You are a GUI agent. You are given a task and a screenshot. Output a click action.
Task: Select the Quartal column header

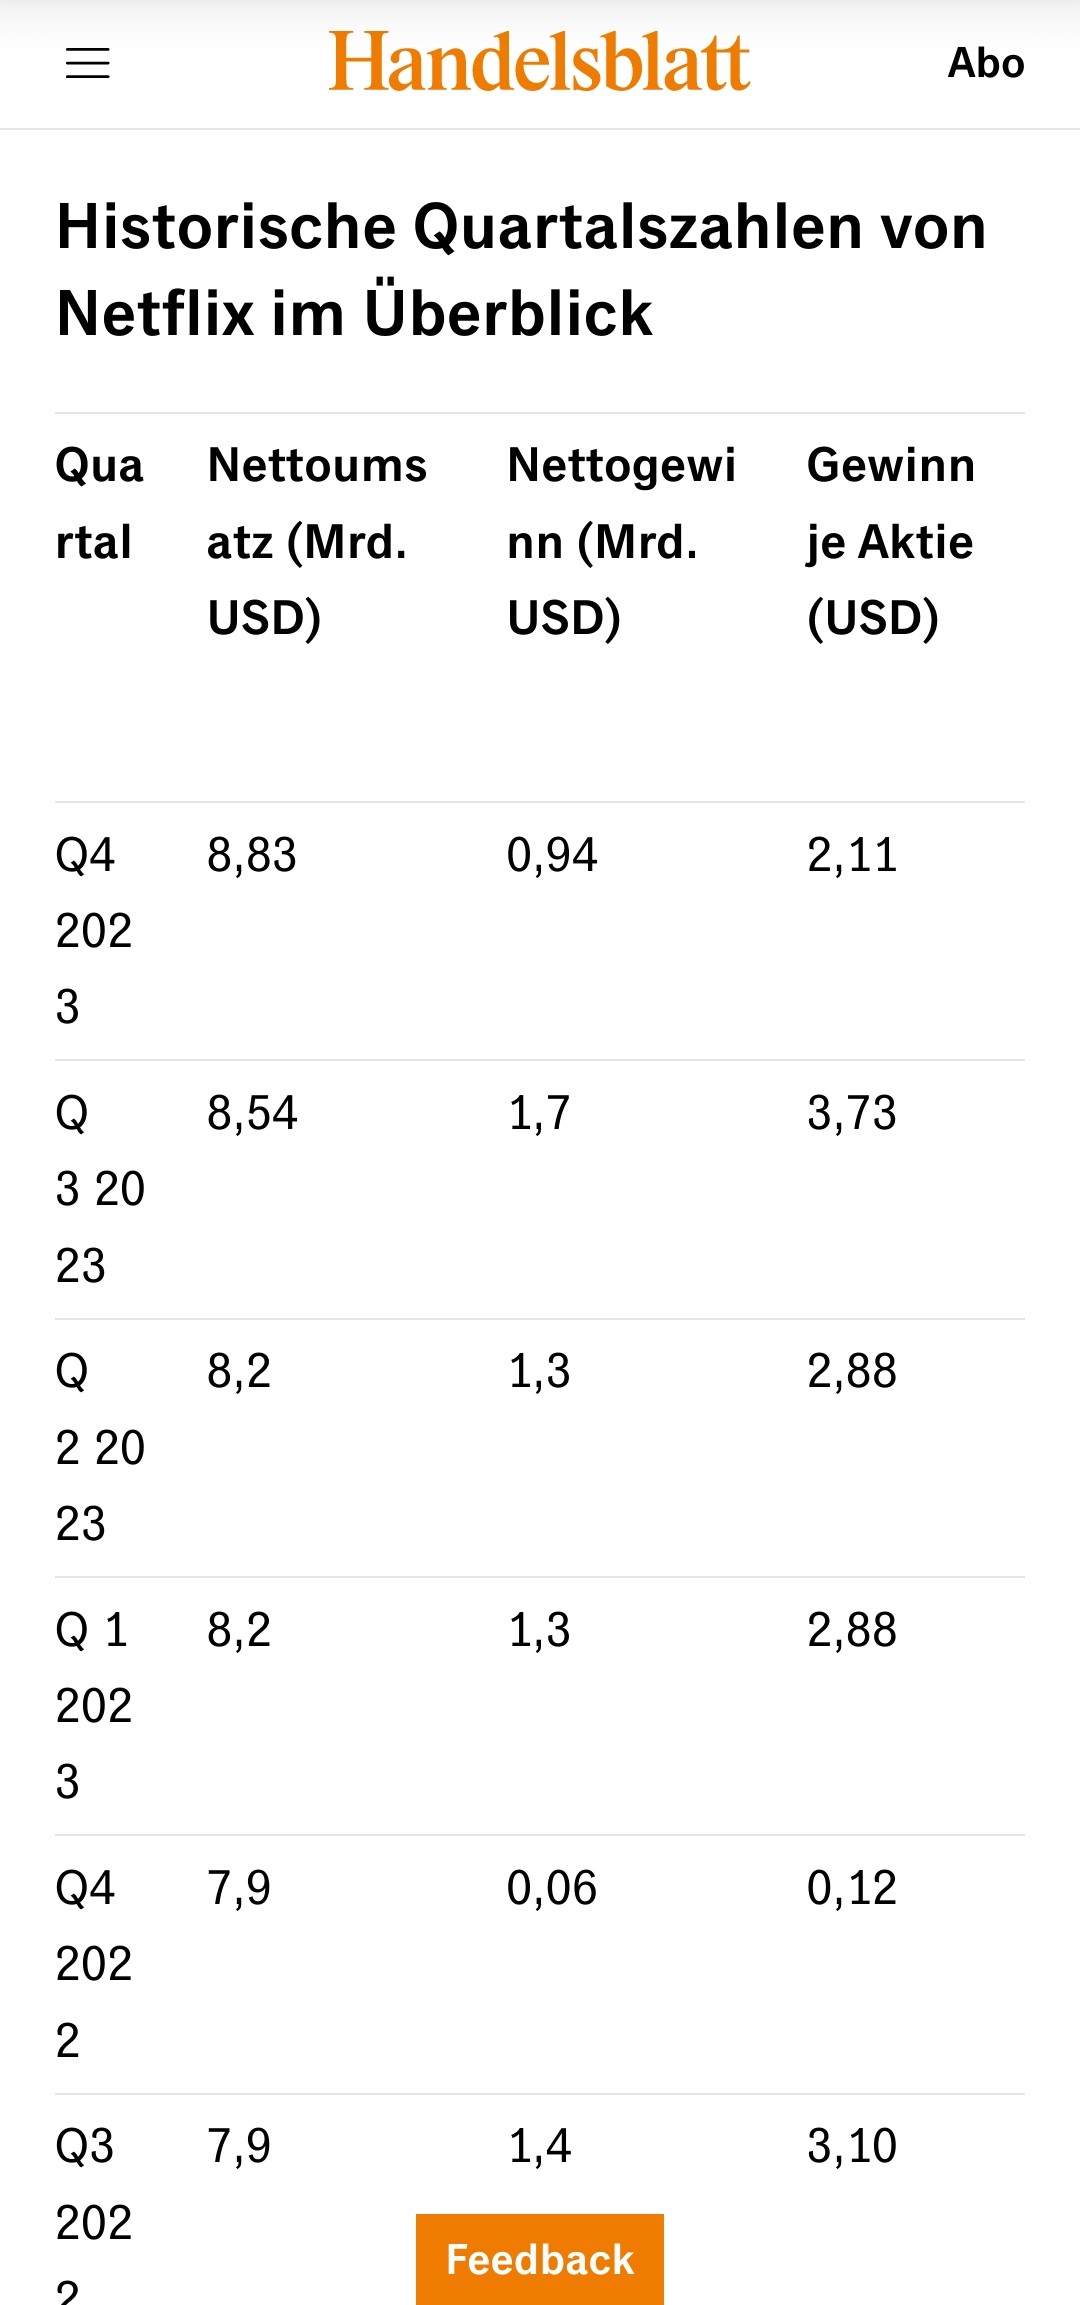click(x=100, y=504)
